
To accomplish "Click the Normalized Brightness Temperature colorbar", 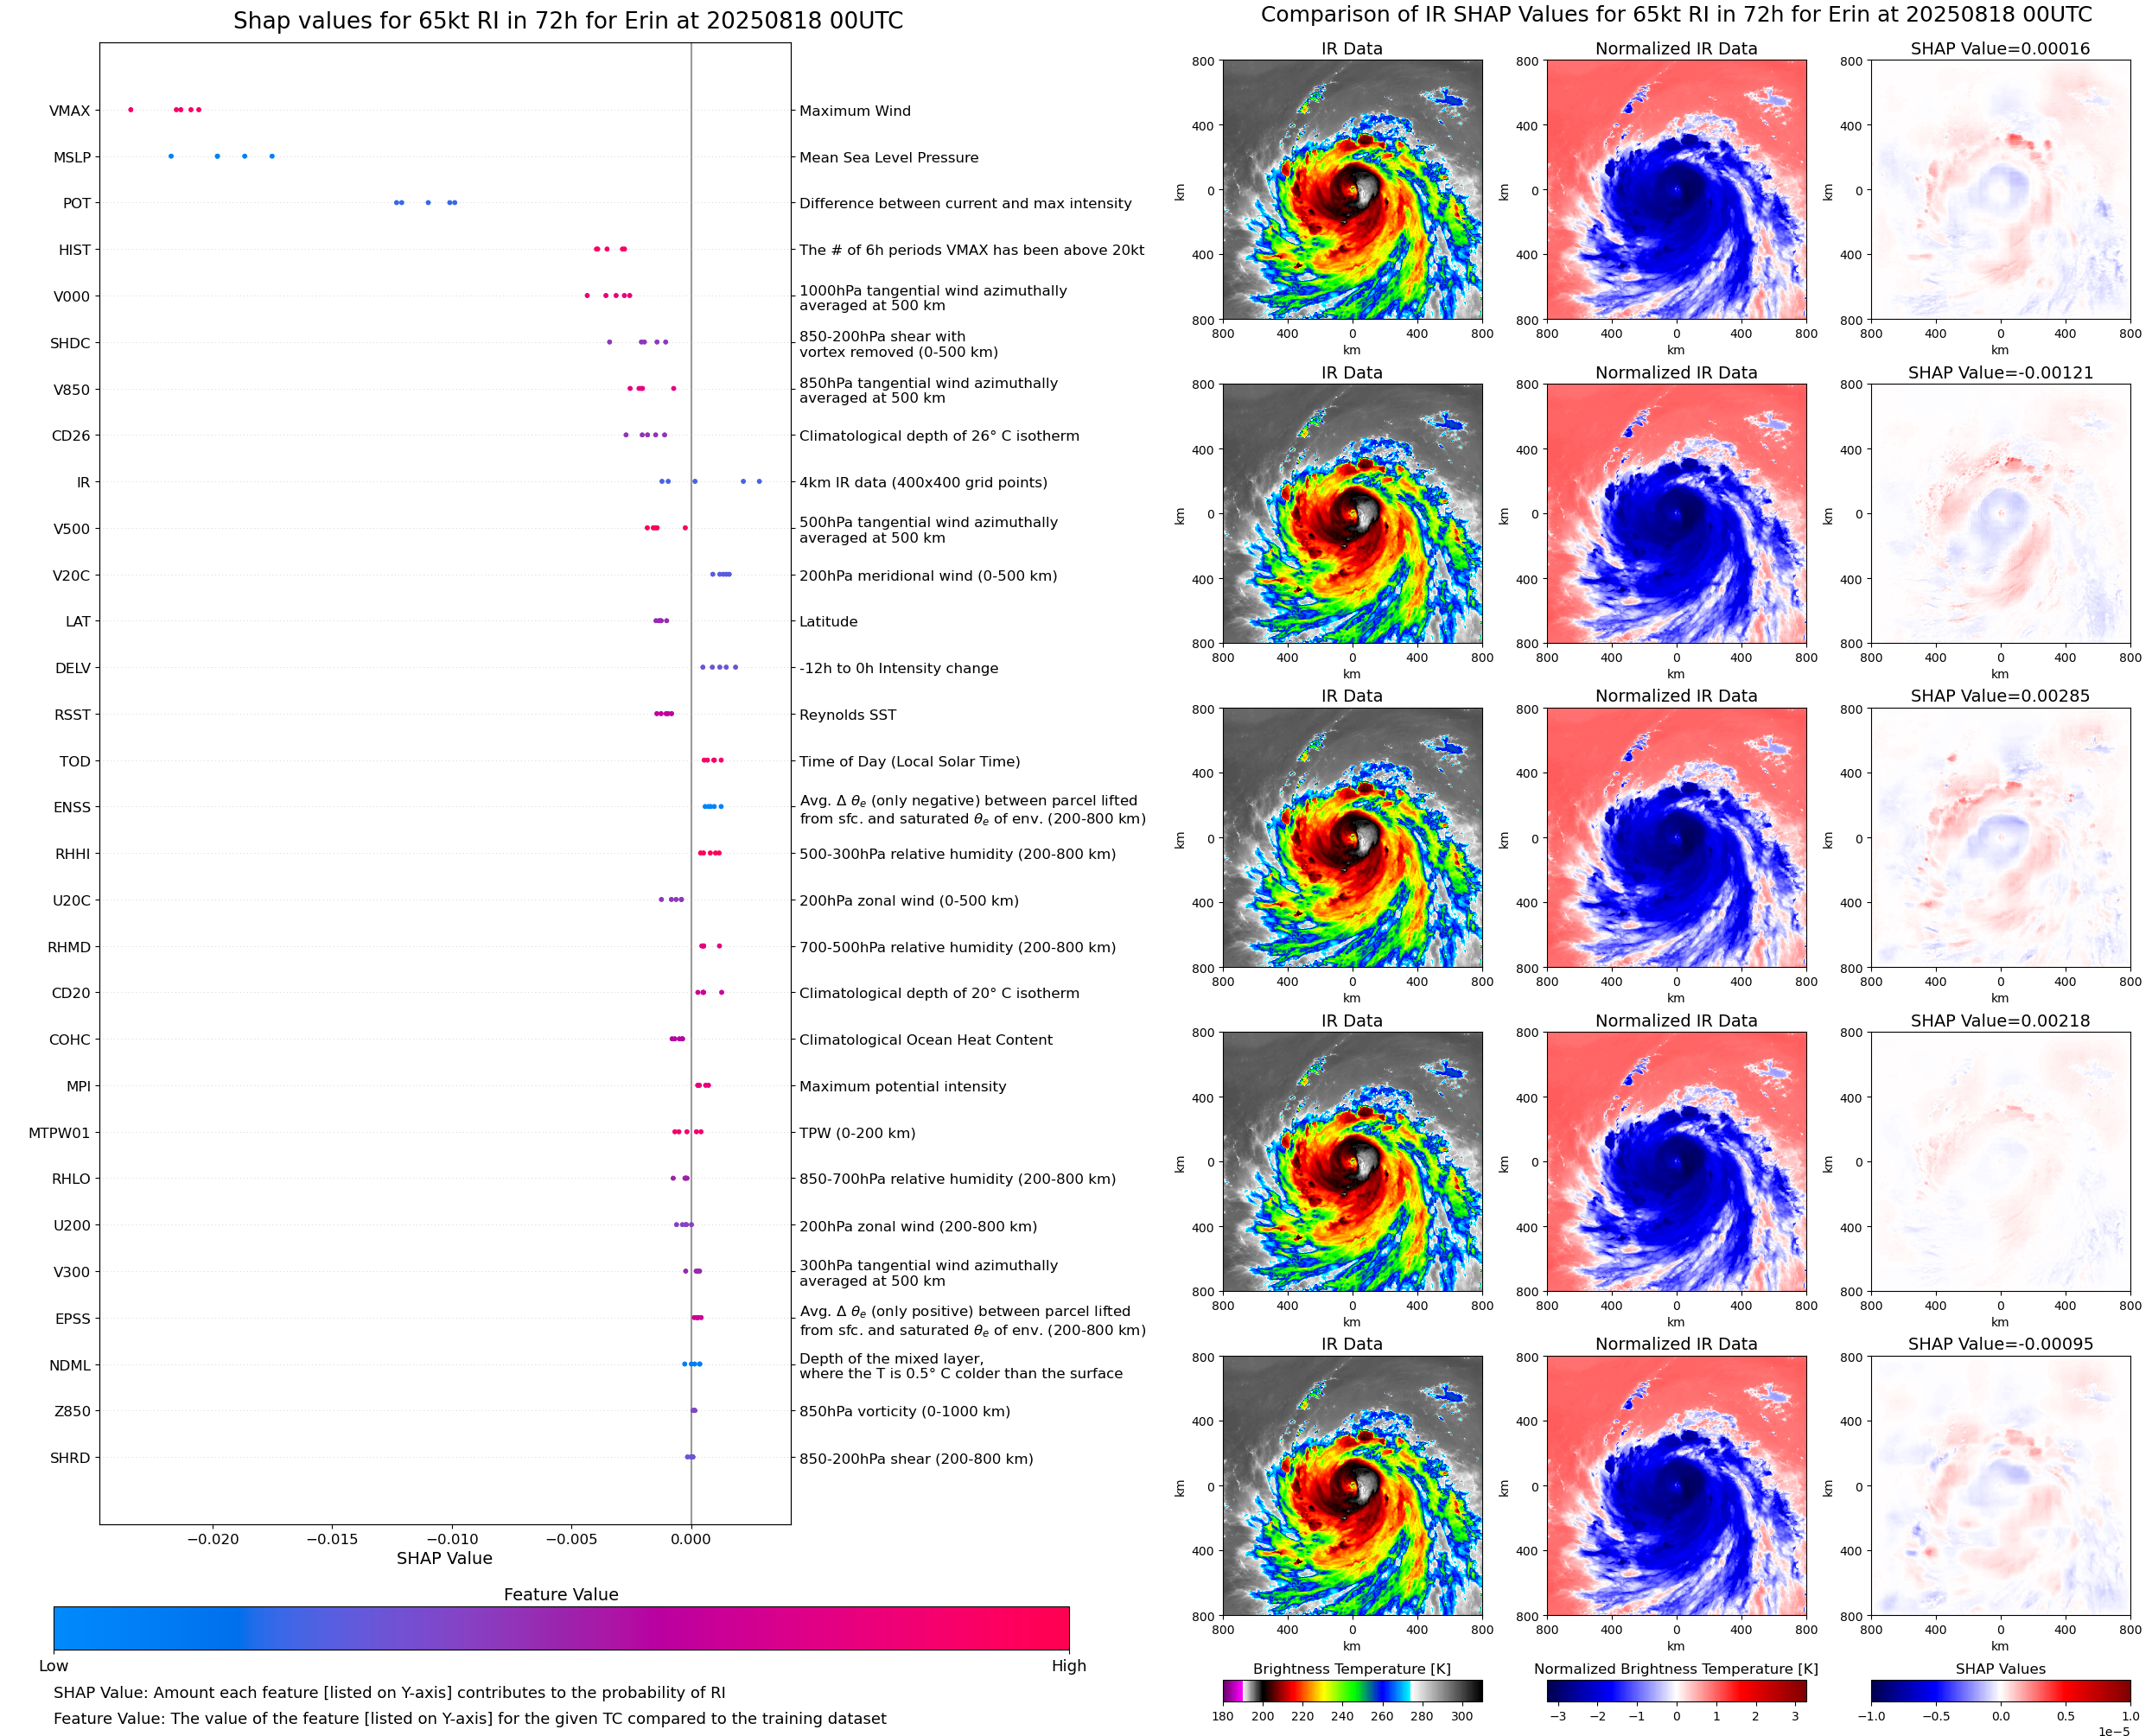I will pyautogui.click(x=1676, y=1690).
